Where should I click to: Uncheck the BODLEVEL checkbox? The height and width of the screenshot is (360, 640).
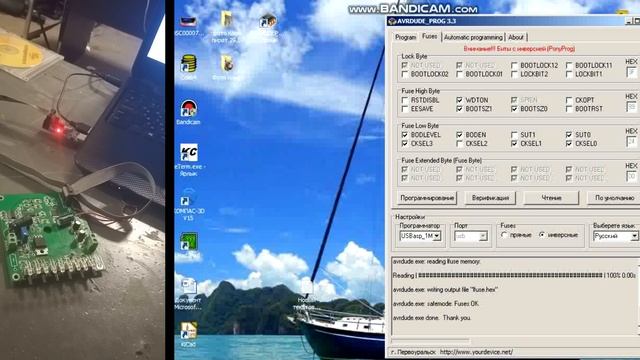(405, 135)
